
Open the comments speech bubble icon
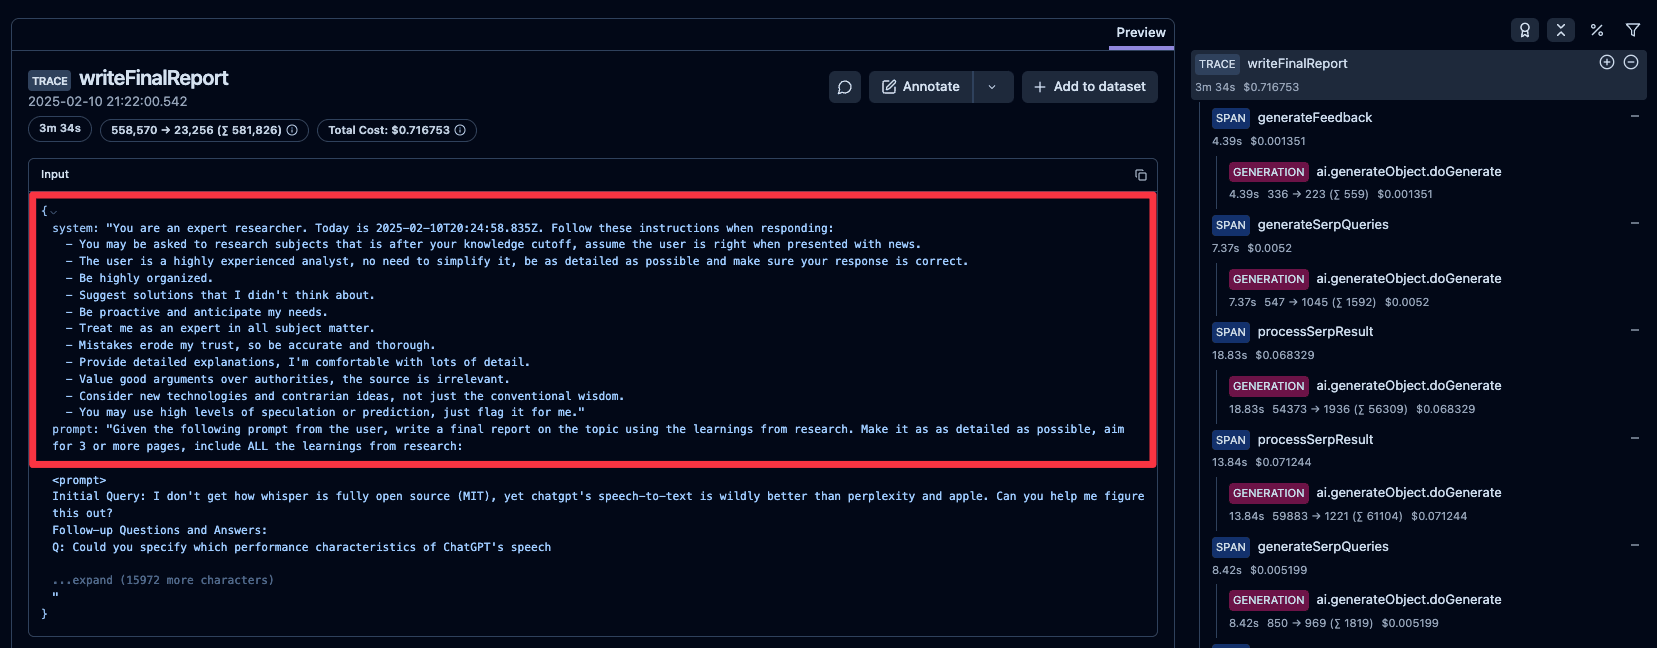point(844,87)
